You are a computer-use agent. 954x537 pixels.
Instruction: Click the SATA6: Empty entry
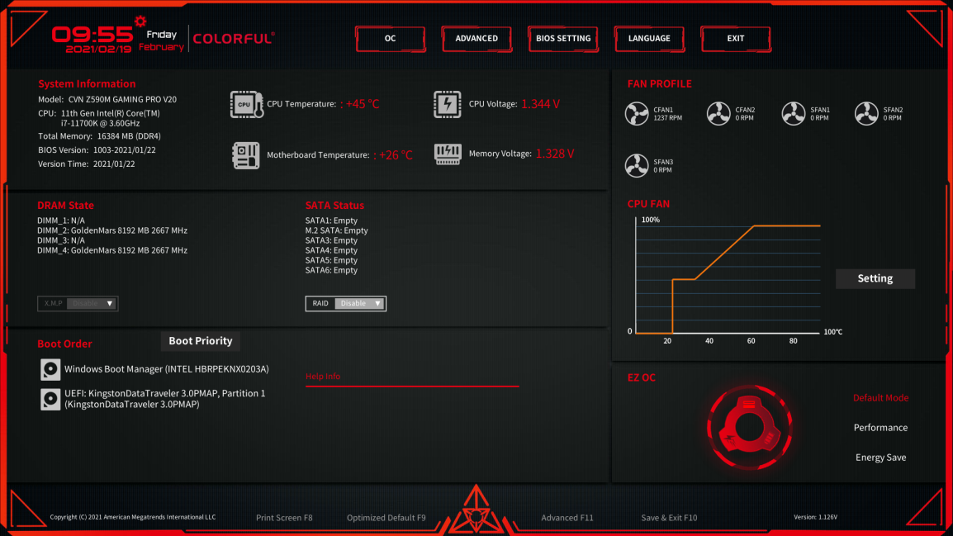331,270
